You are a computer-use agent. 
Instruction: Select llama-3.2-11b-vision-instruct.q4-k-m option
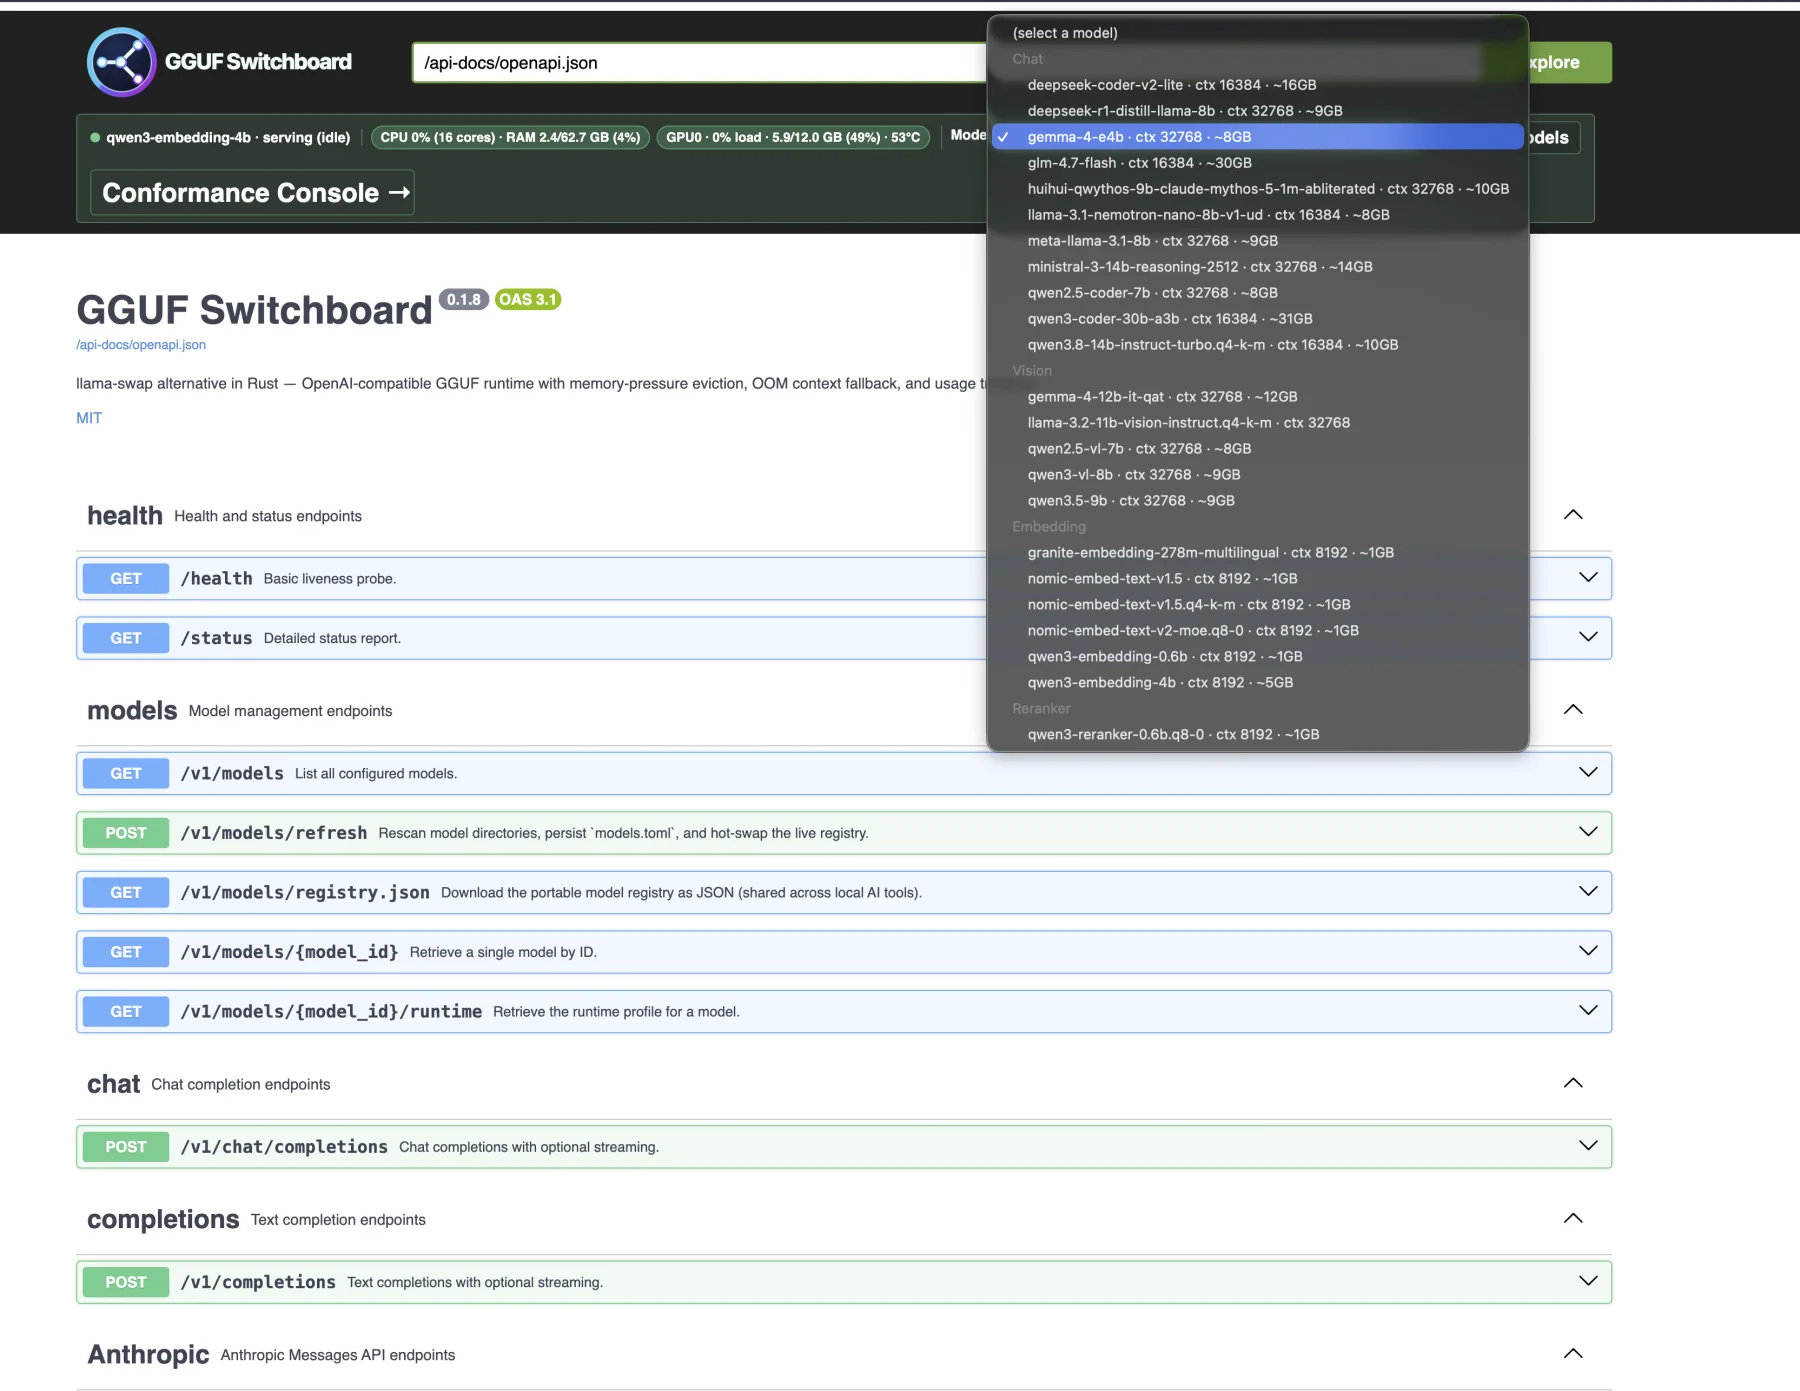[1257, 423]
